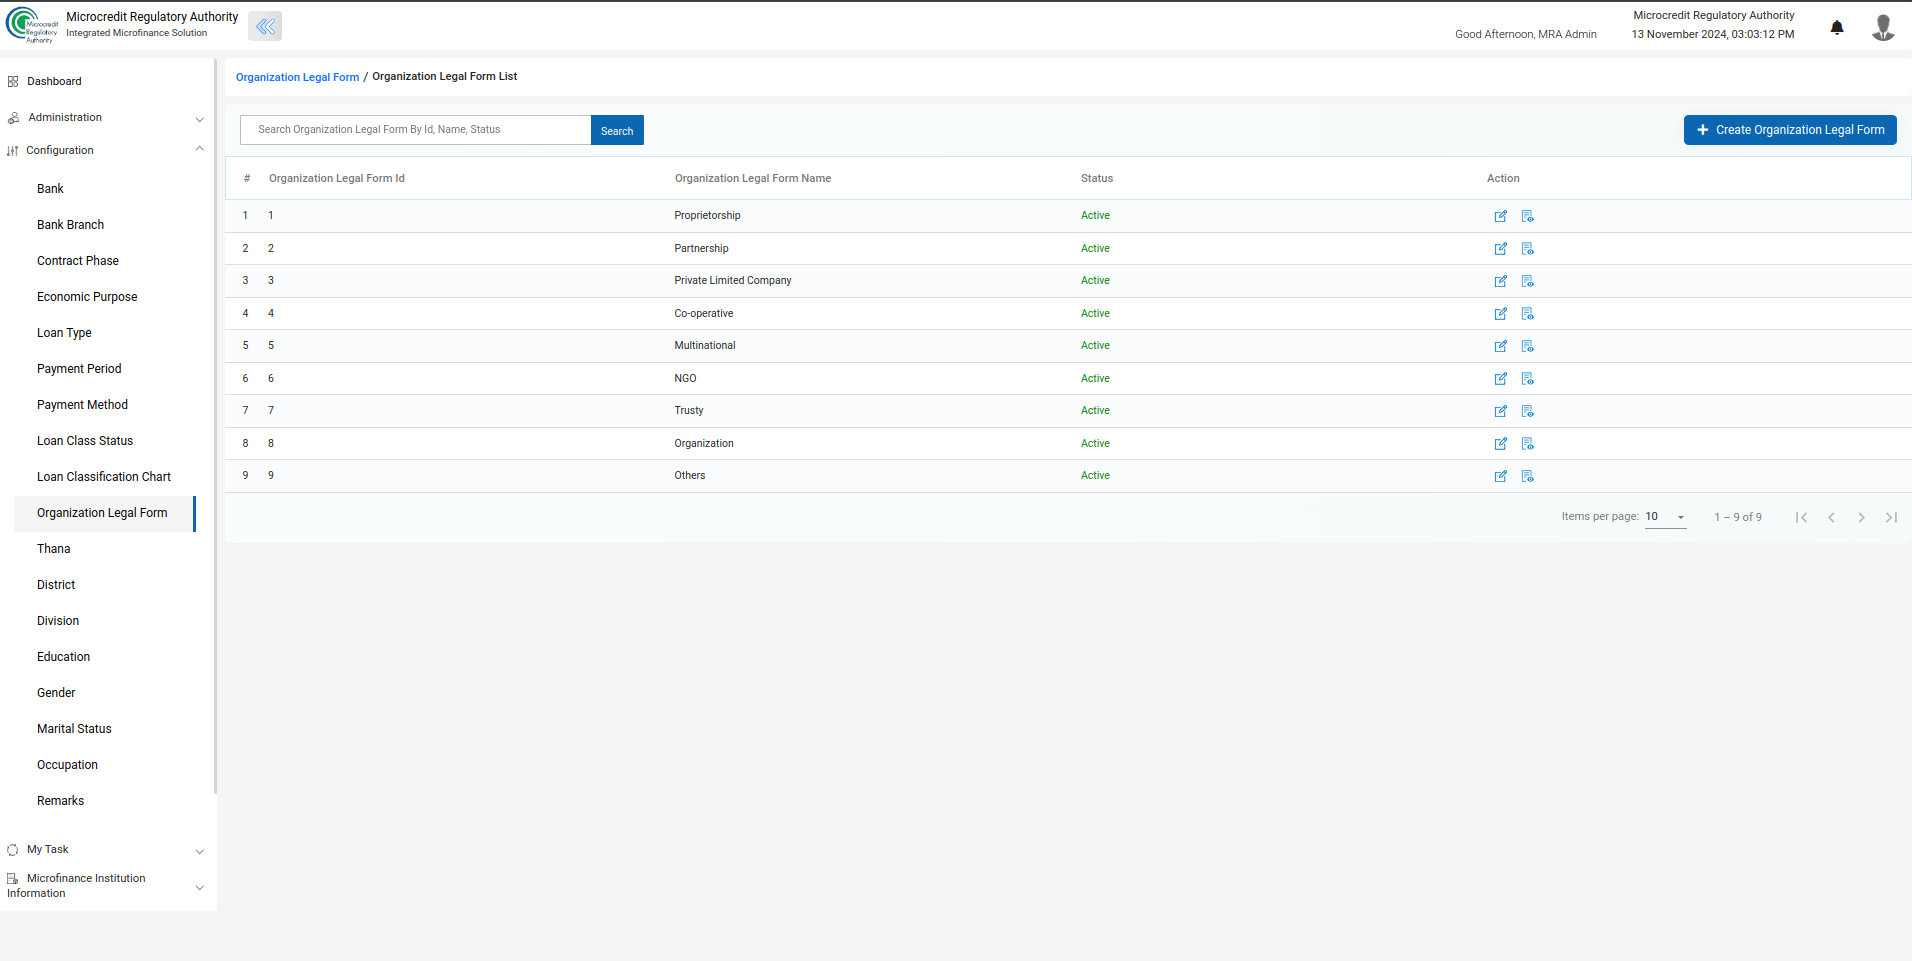Open Thana configuration
Viewport: 1912px width, 961px height.
click(x=54, y=549)
